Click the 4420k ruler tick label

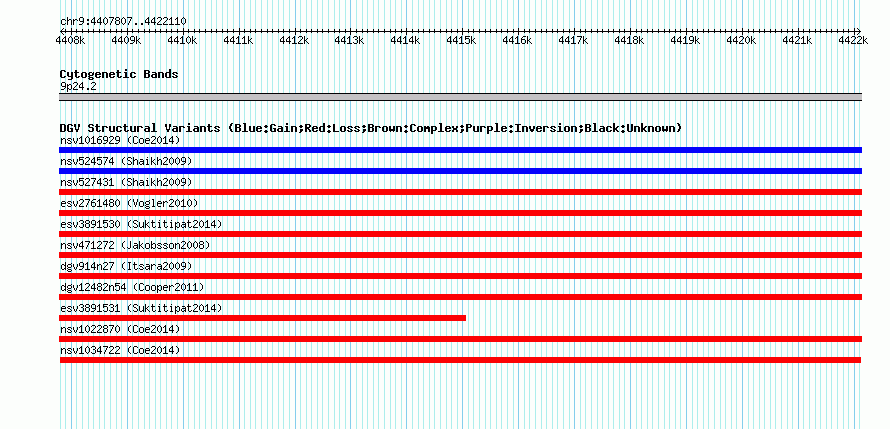(741, 40)
